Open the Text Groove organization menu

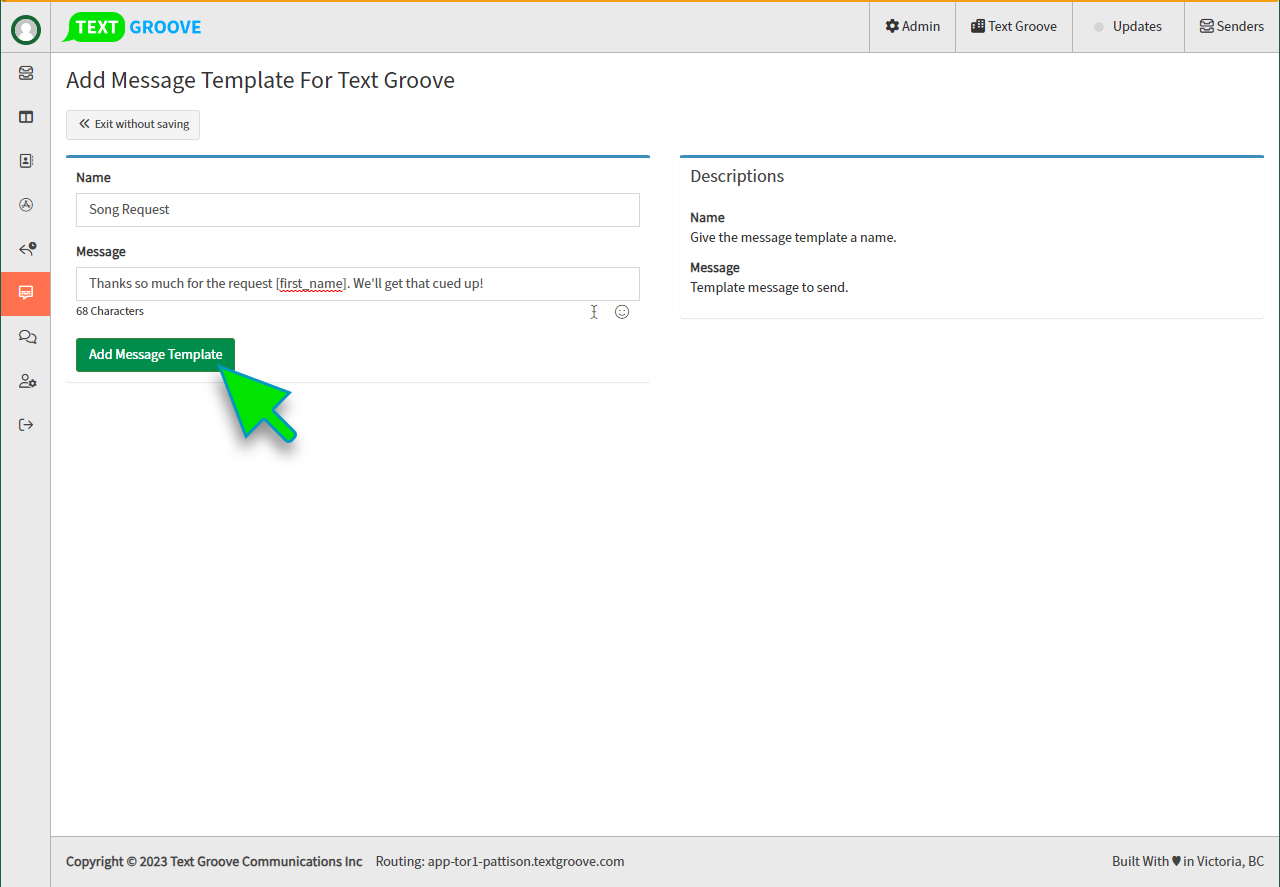point(1013,26)
